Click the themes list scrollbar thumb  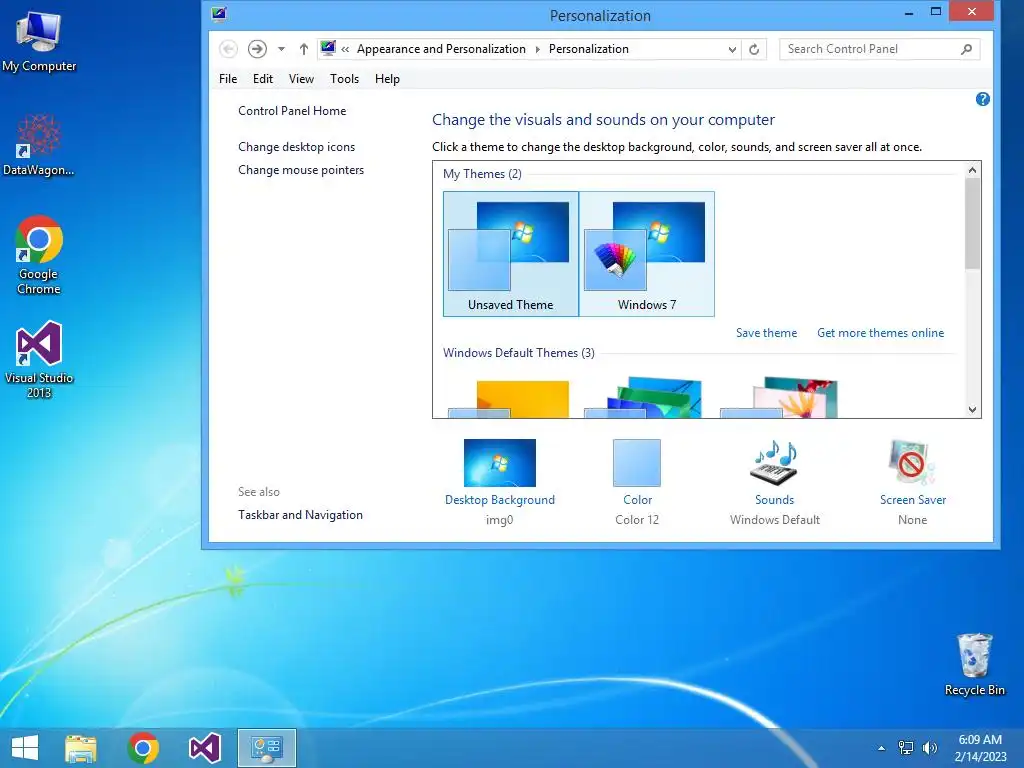972,223
